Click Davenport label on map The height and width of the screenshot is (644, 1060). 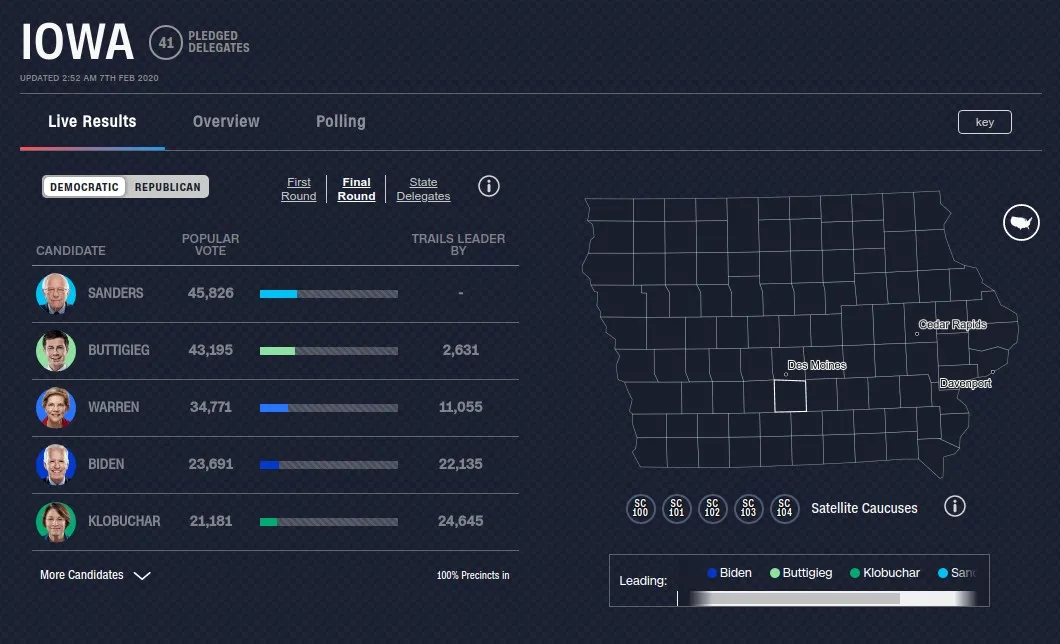[965, 383]
